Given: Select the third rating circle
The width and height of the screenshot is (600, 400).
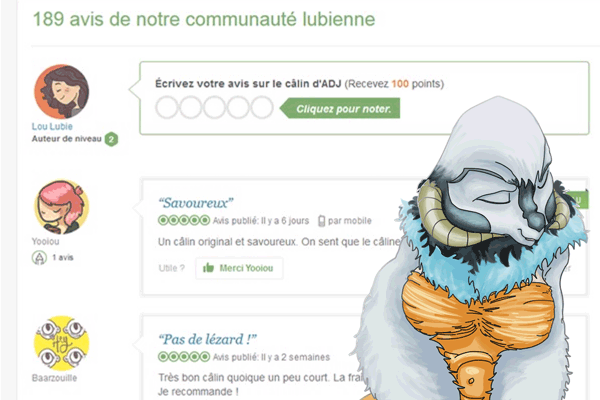Looking at the screenshot, I should (x=214, y=108).
